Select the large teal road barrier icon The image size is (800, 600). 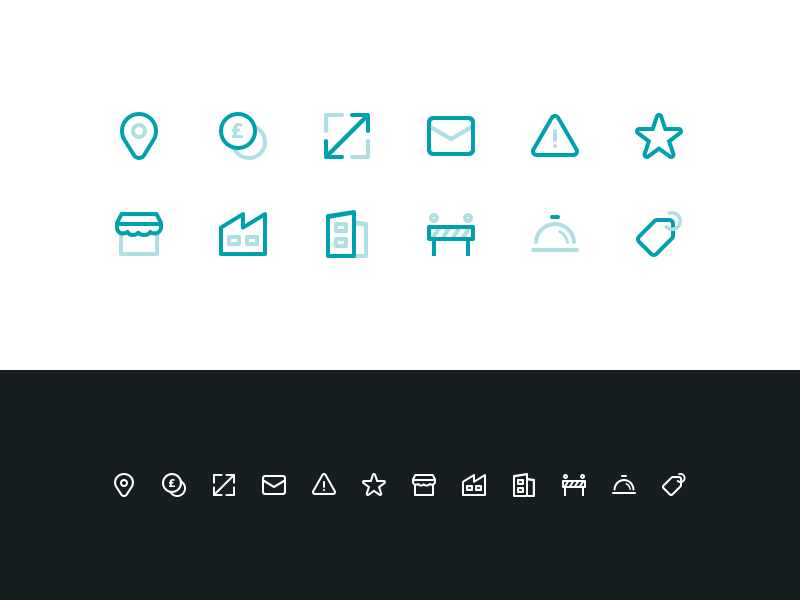pos(451,234)
